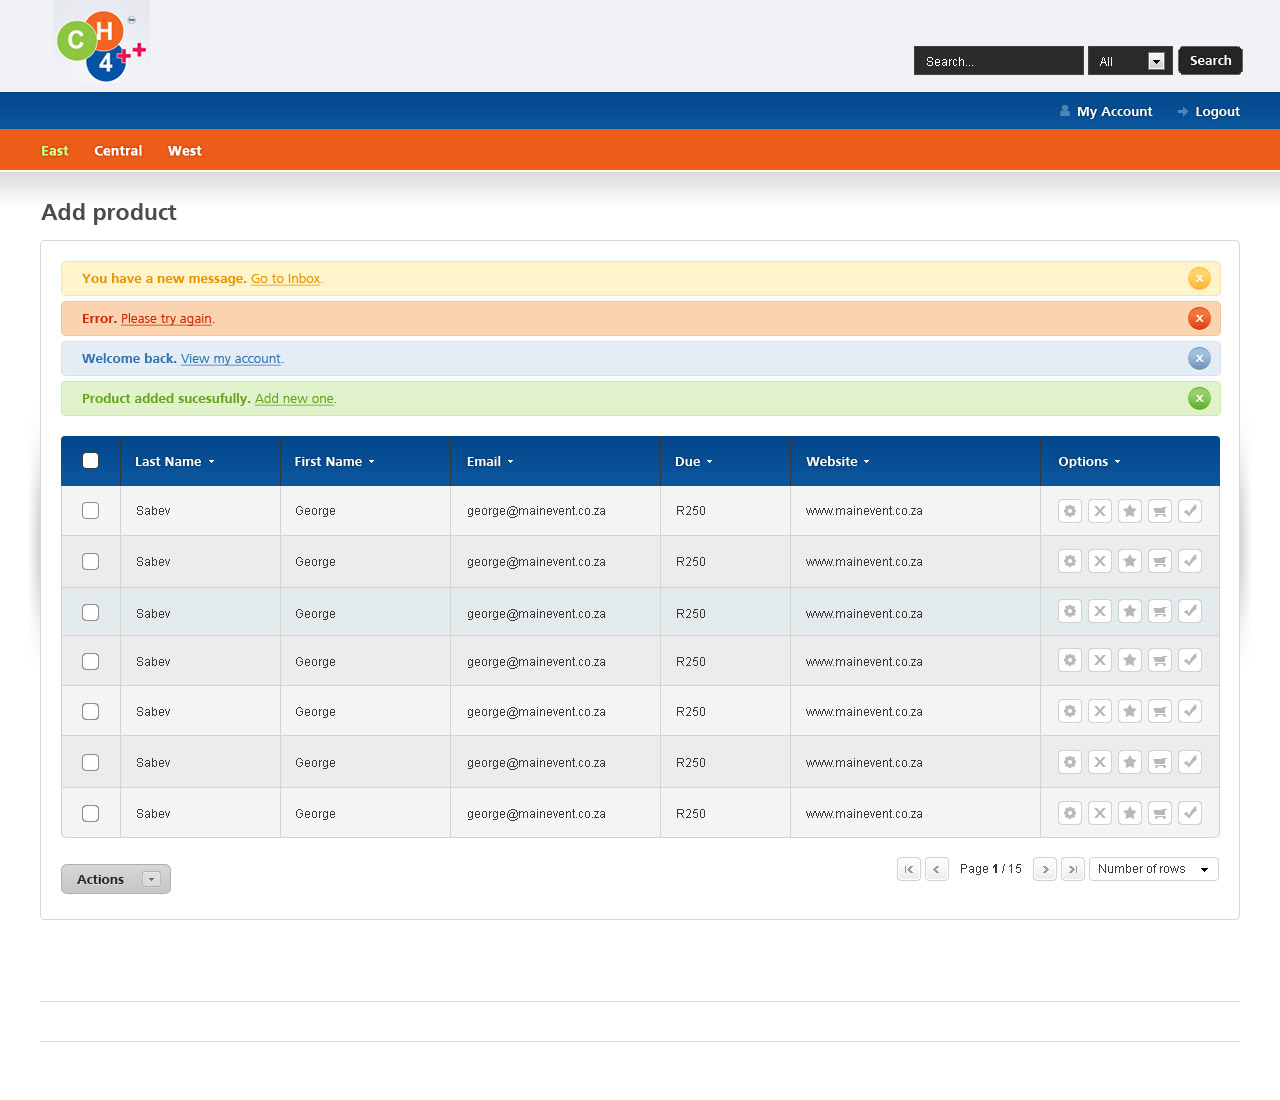Tick the select-all checkbox in the table header
Image resolution: width=1280 pixels, height=1100 pixels.
pos(91,461)
